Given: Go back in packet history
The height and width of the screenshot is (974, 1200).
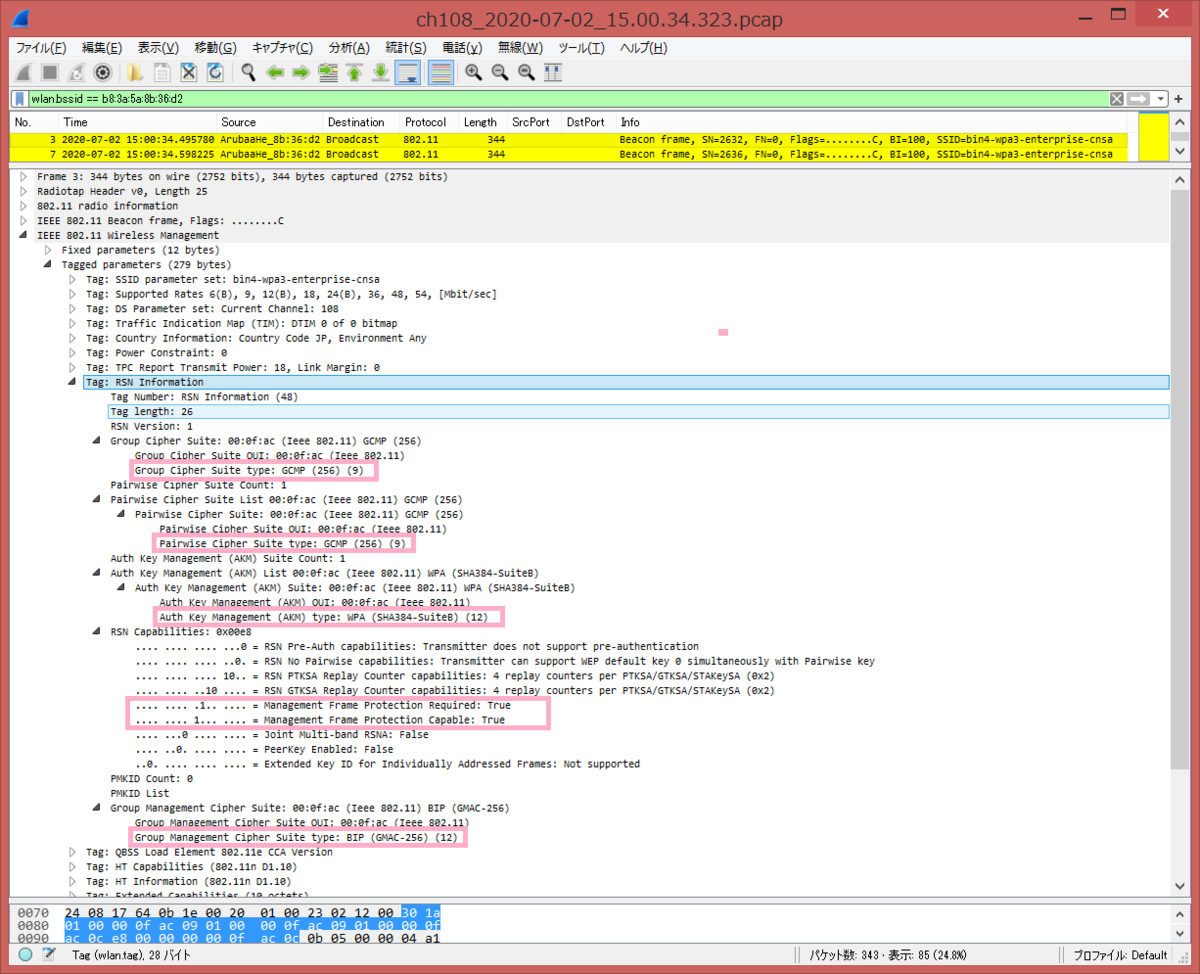Looking at the screenshot, I should point(274,73).
